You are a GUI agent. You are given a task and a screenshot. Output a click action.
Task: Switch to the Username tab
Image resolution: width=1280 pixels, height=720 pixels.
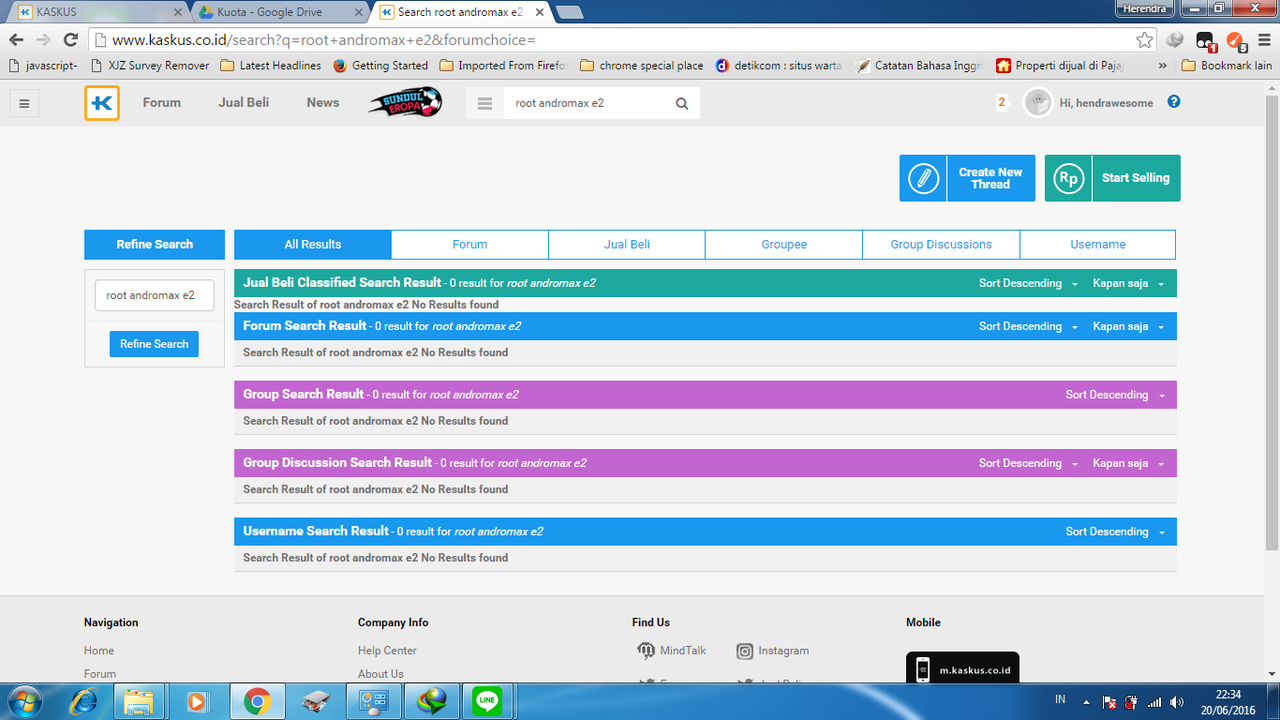1098,245
